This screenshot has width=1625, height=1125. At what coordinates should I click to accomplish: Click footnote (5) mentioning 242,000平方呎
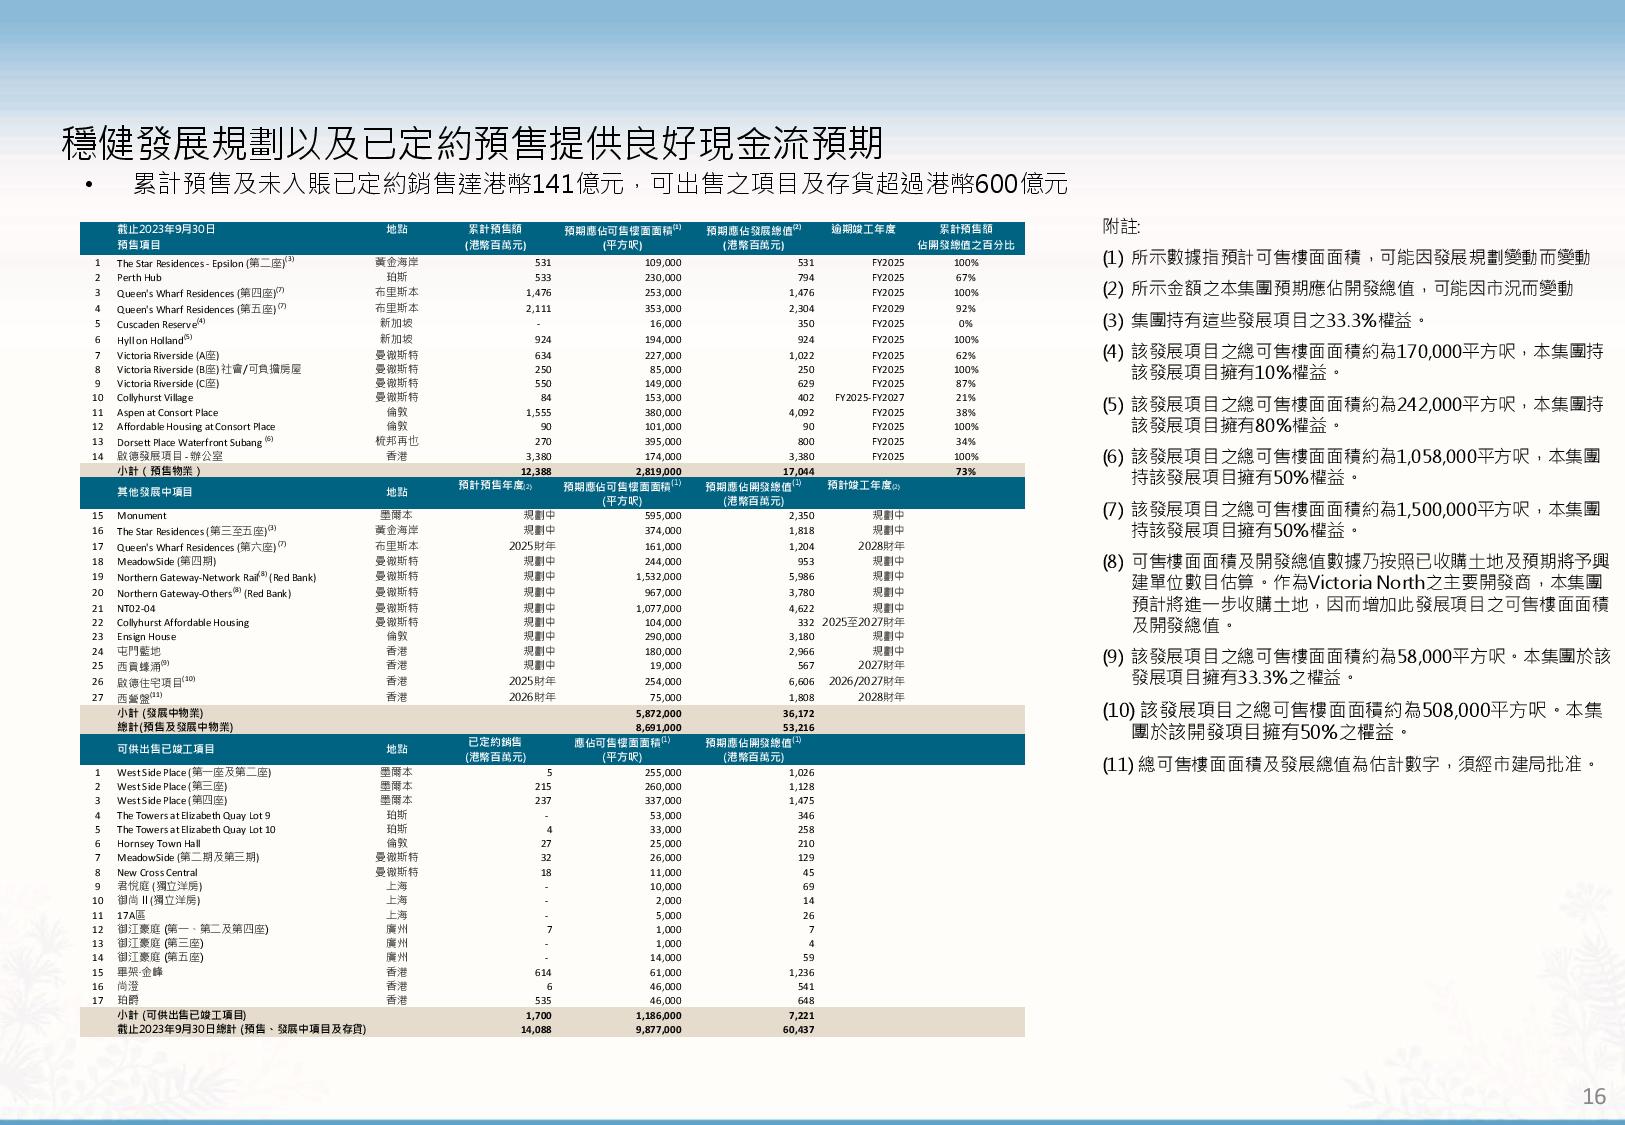(1353, 415)
